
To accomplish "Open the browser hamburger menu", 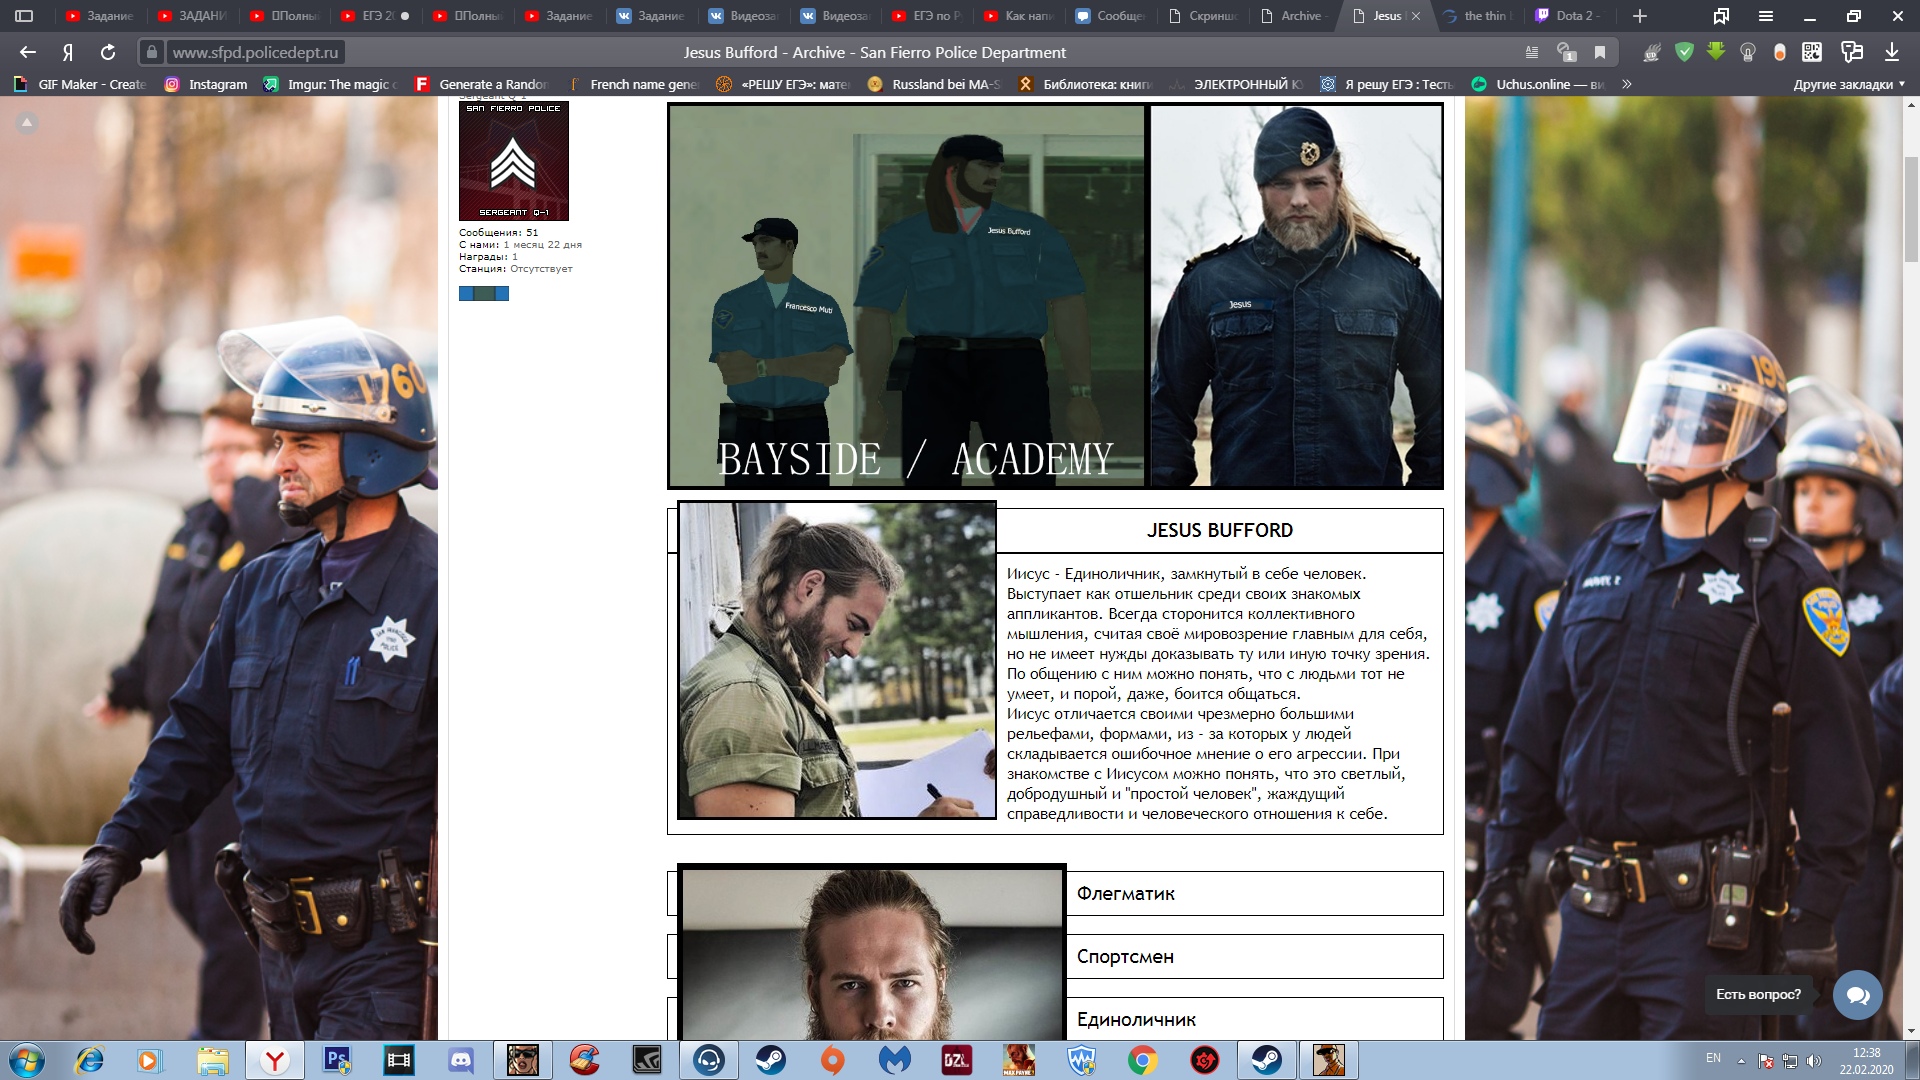I will 1766,16.
